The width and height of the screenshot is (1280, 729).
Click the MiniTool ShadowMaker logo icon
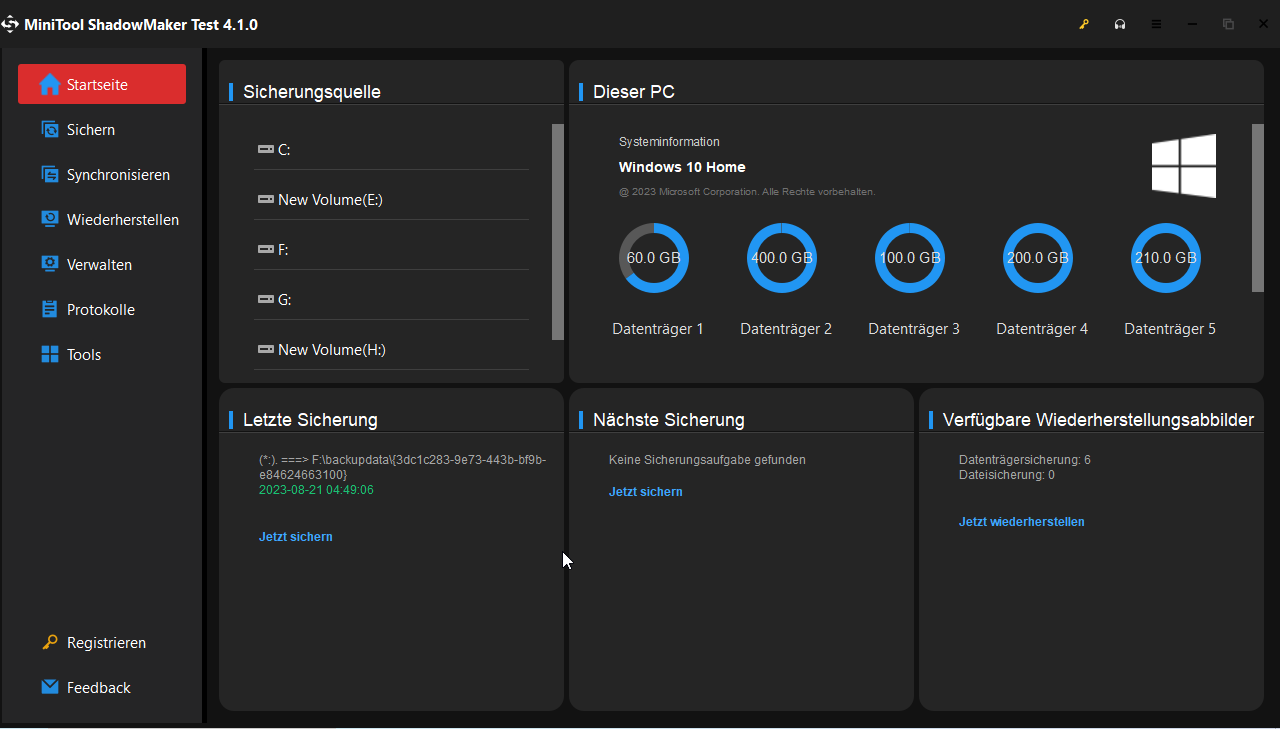point(10,24)
